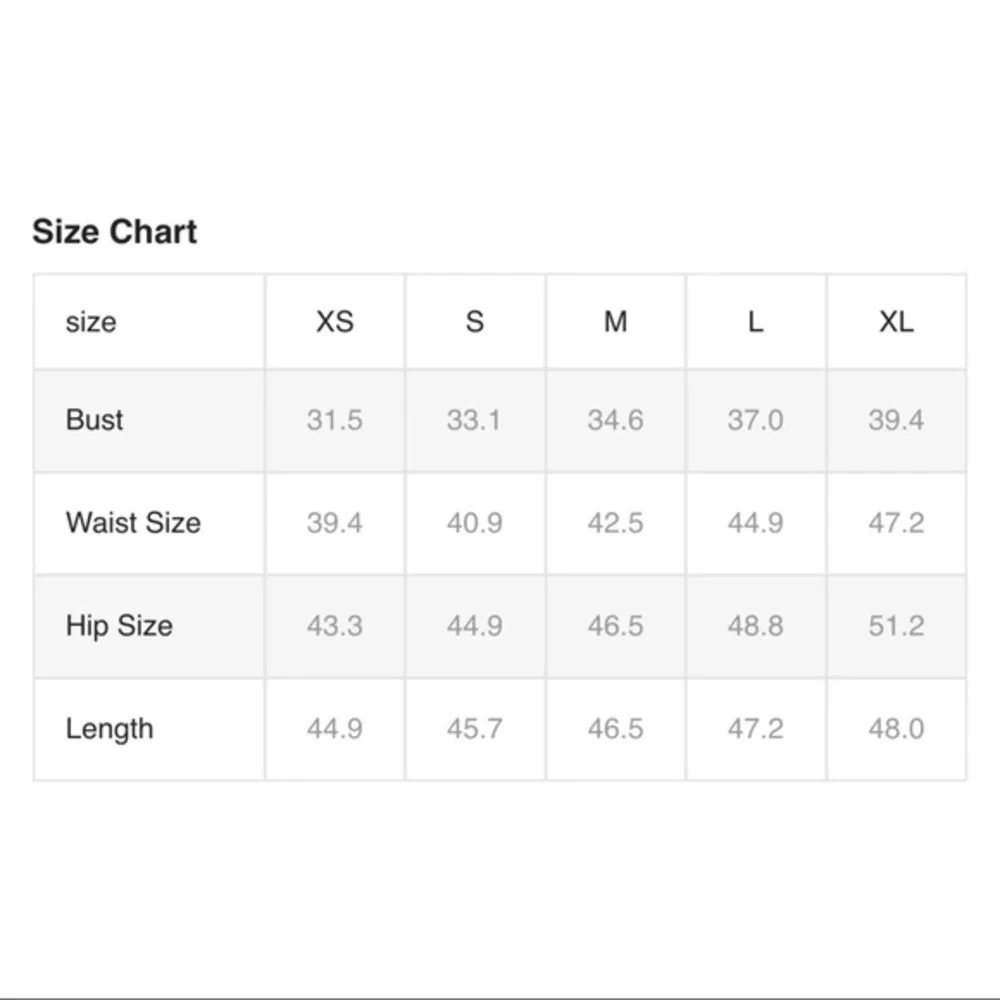Click the M size column header
The image size is (1000, 1000).
(x=616, y=322)
